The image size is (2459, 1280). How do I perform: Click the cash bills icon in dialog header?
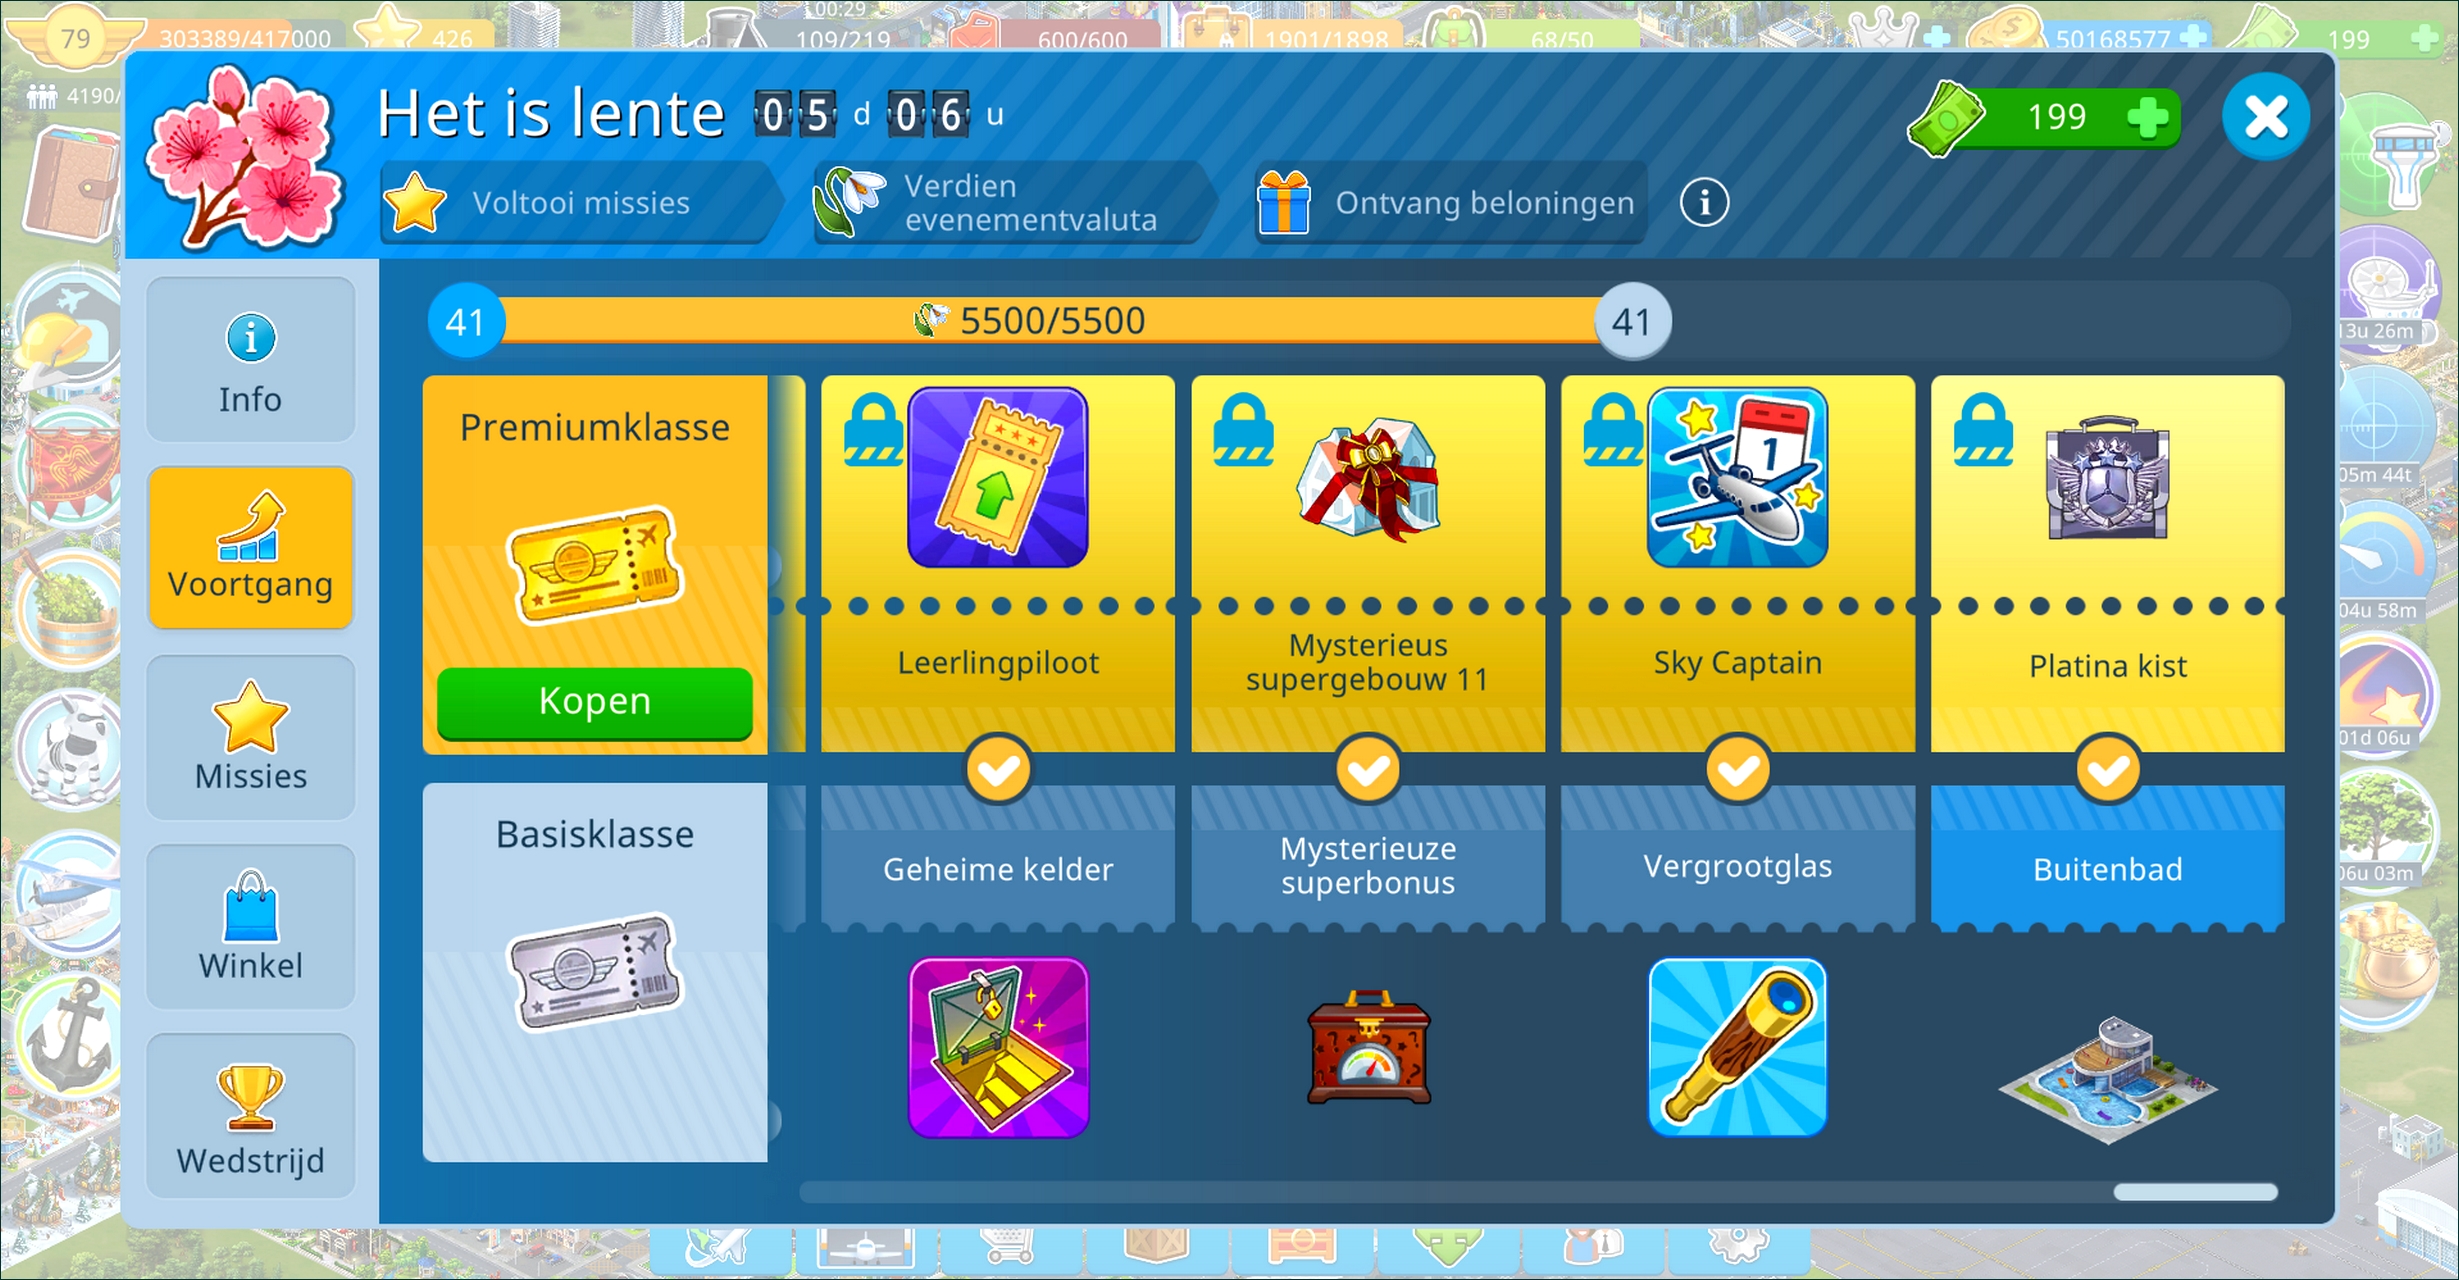[1945, 120]
